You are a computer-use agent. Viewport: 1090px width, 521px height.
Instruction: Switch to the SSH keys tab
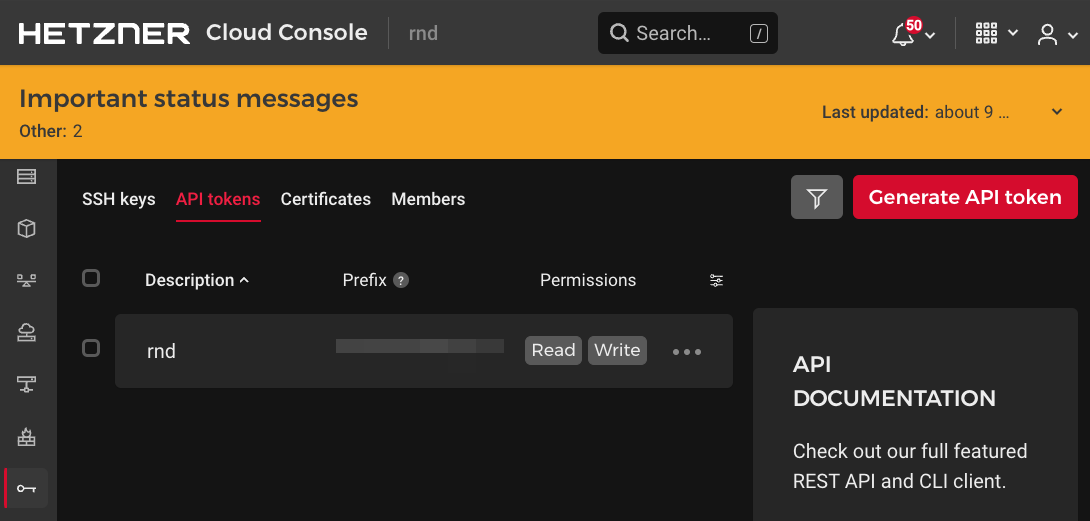pyautogui.click(x=119, y=199)
